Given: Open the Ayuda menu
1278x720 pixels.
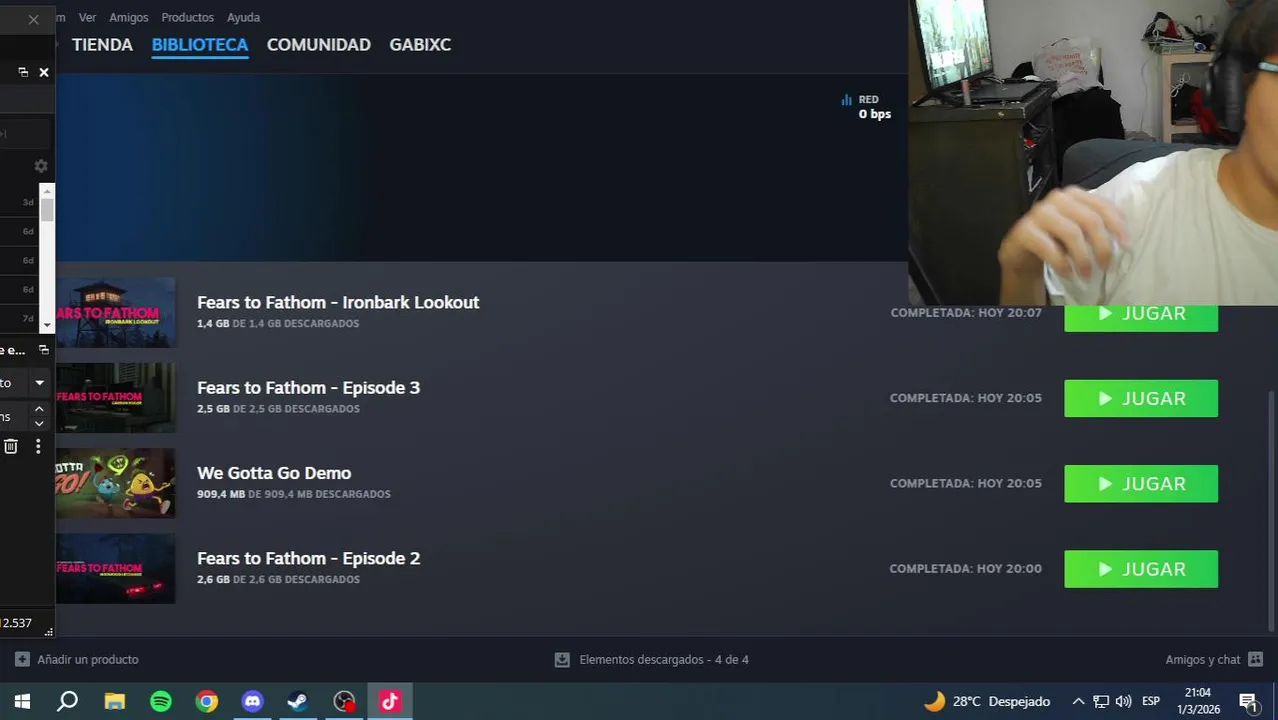Looking at the screenshot, I should click(x=243, y=17).
